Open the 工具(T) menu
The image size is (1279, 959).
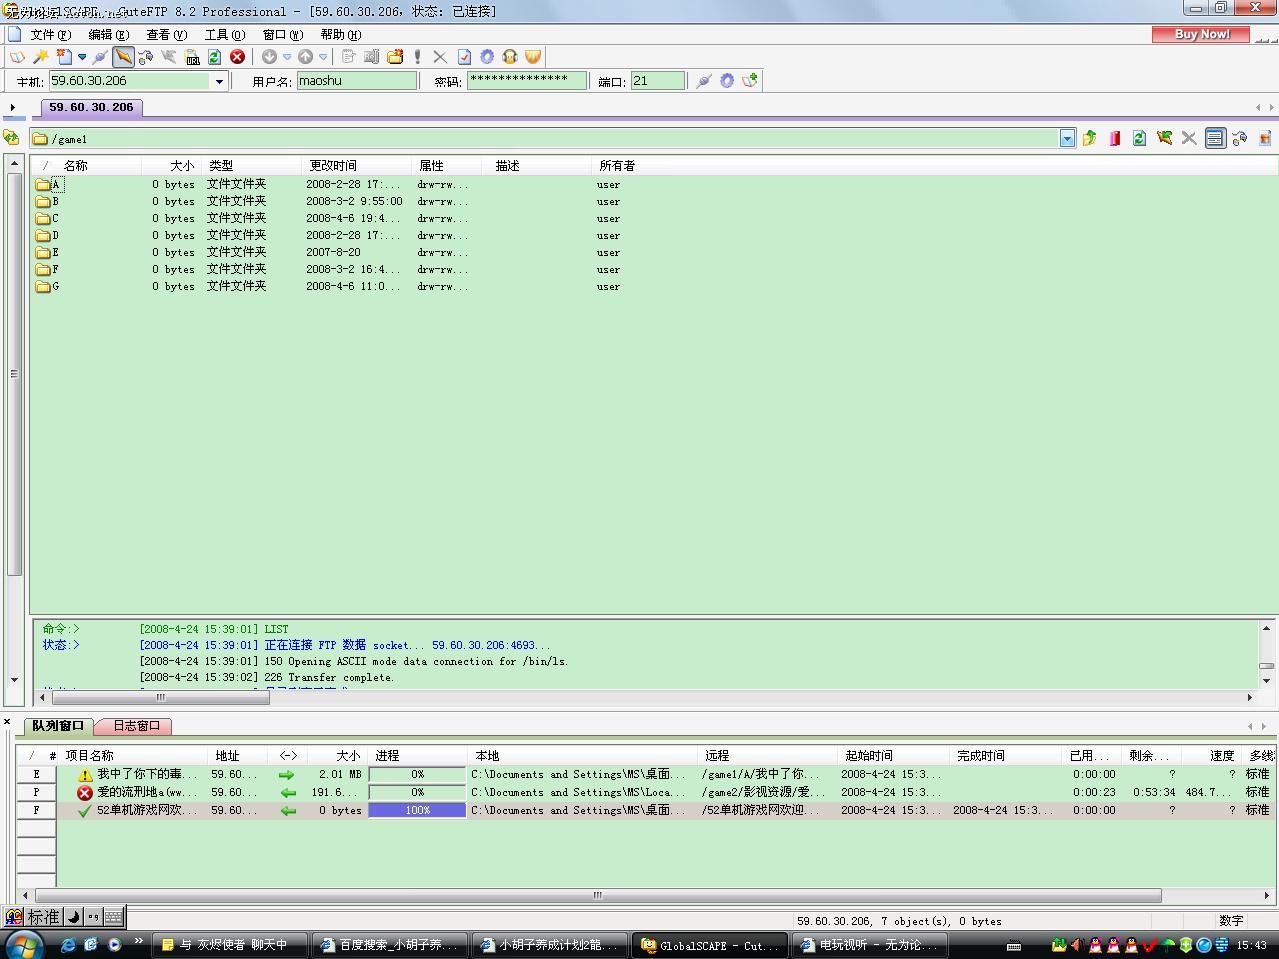pos(224,34)
